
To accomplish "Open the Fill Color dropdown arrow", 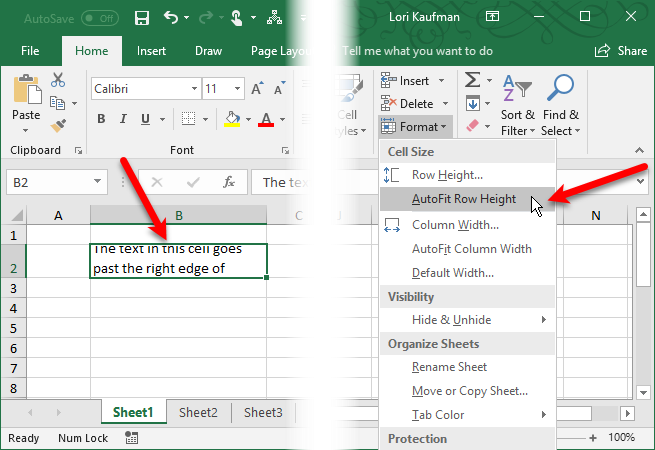I will pos(249,119).
